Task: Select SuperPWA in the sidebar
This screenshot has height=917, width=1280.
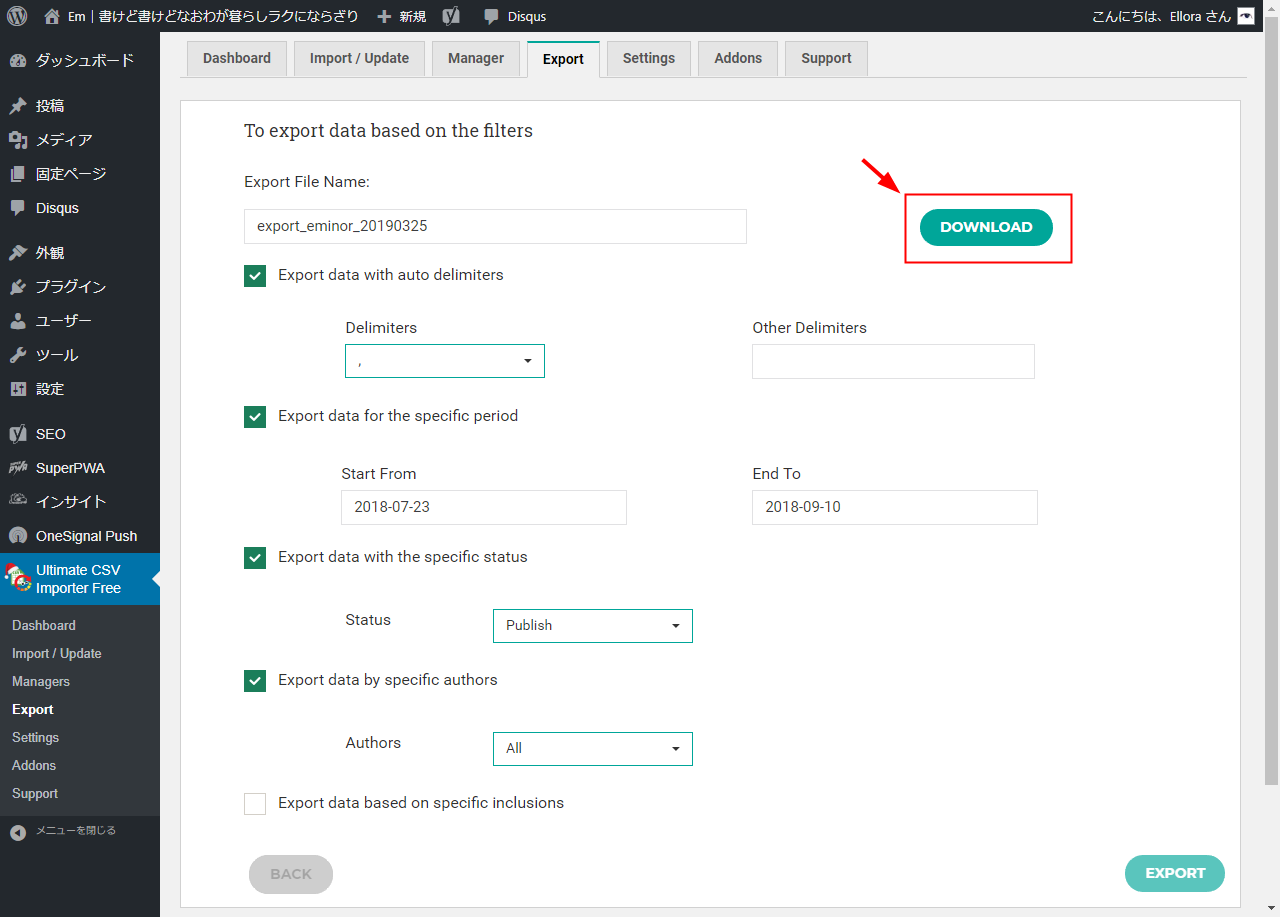Action: pos(80,468)
